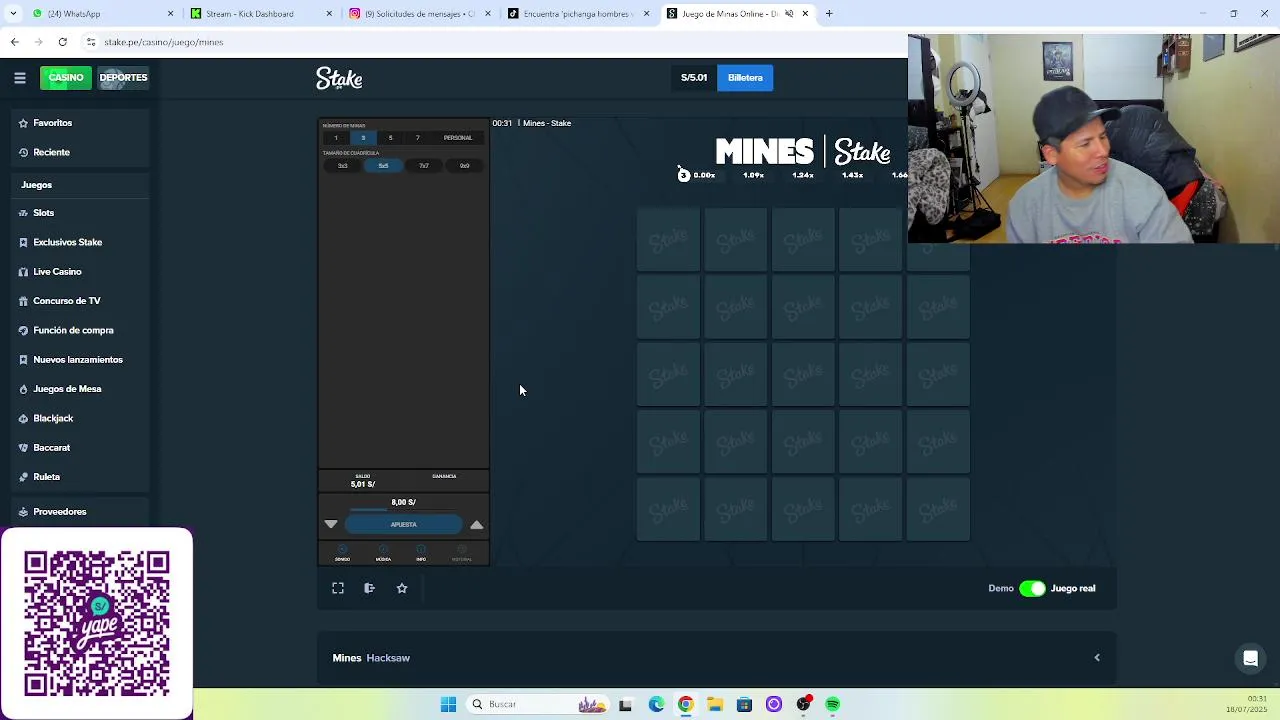Increase bet with up arrow
This screenshot has height=720, width=1280.
coord(477,524)
